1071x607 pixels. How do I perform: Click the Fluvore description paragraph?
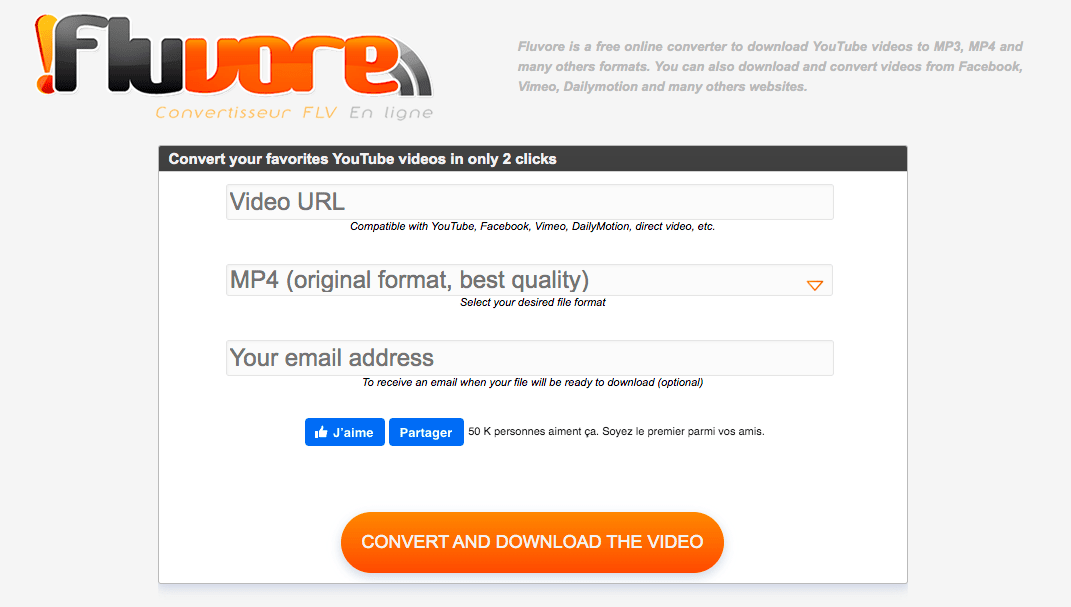pyautogui.click(x=770, y=67)
